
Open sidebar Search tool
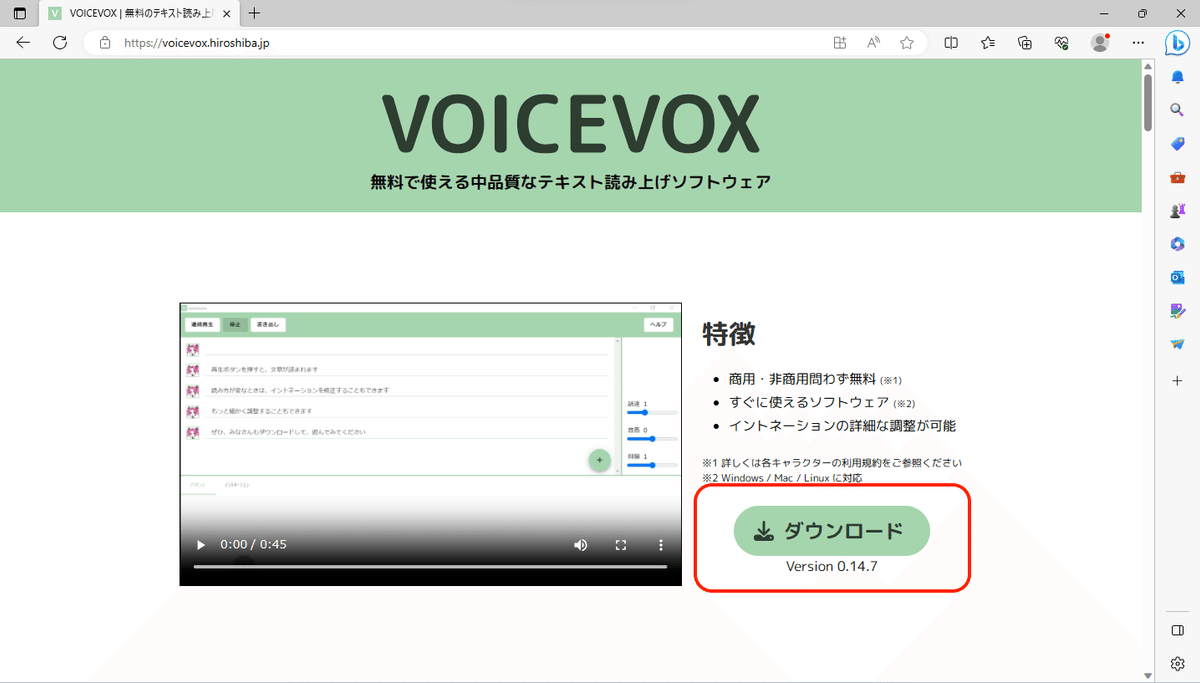click(x=1177, y=110)
